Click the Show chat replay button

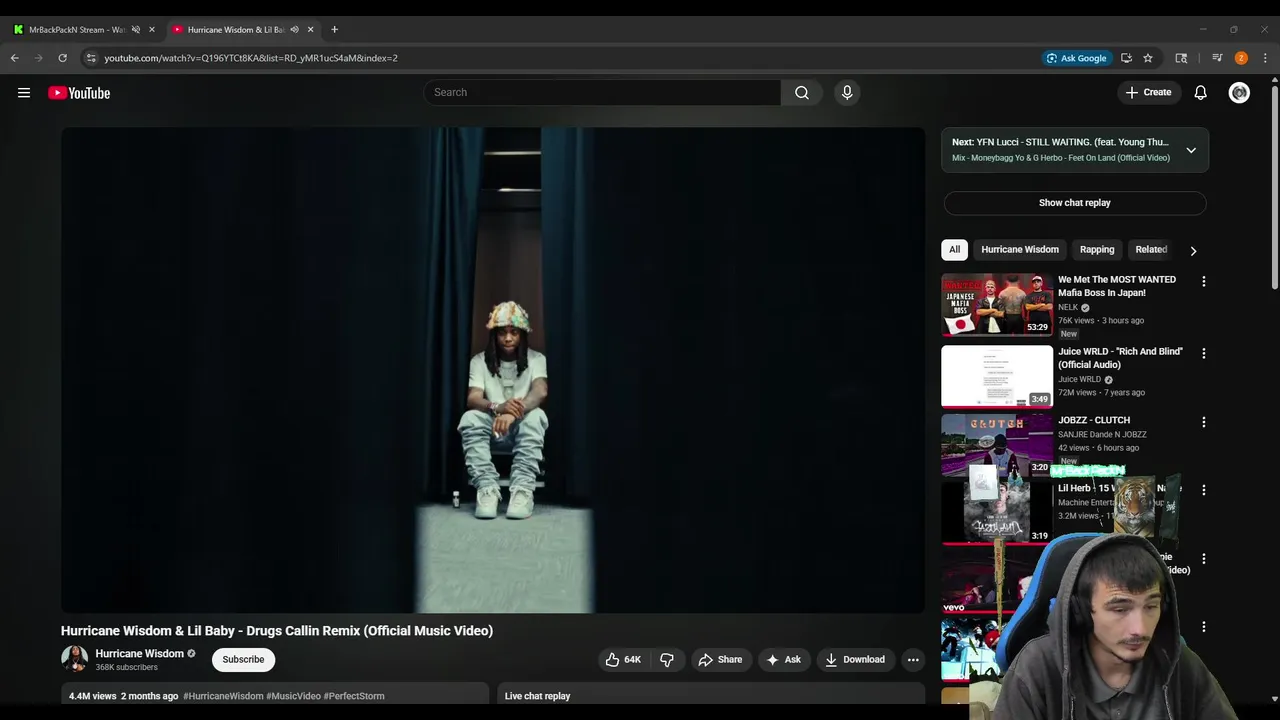[1075, 203]
